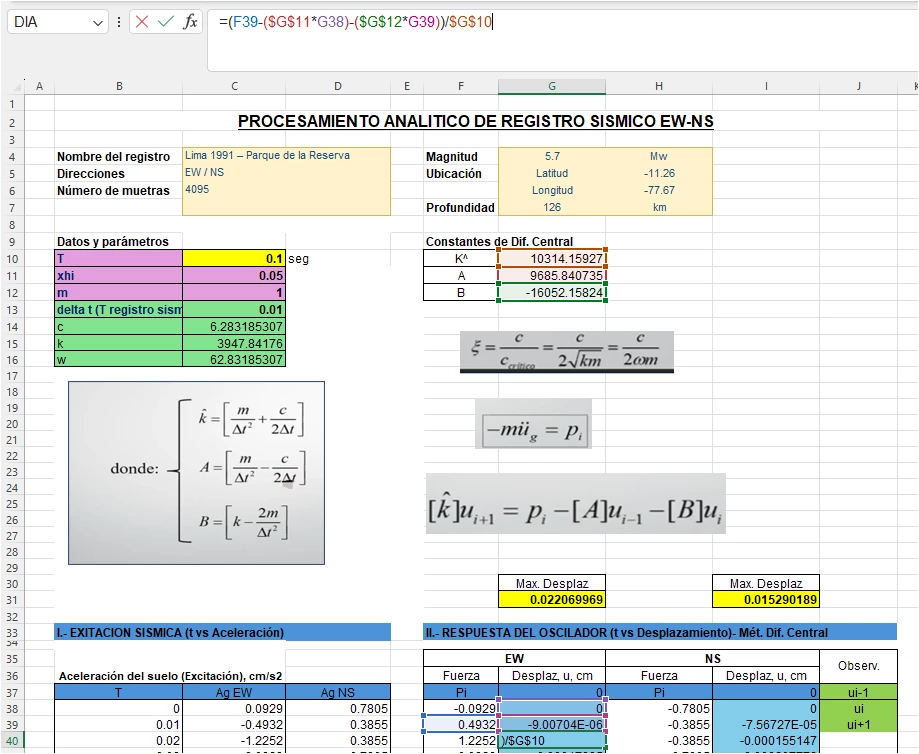
Task: Click the Ag EW column header
Action: [x=234, y=692]
